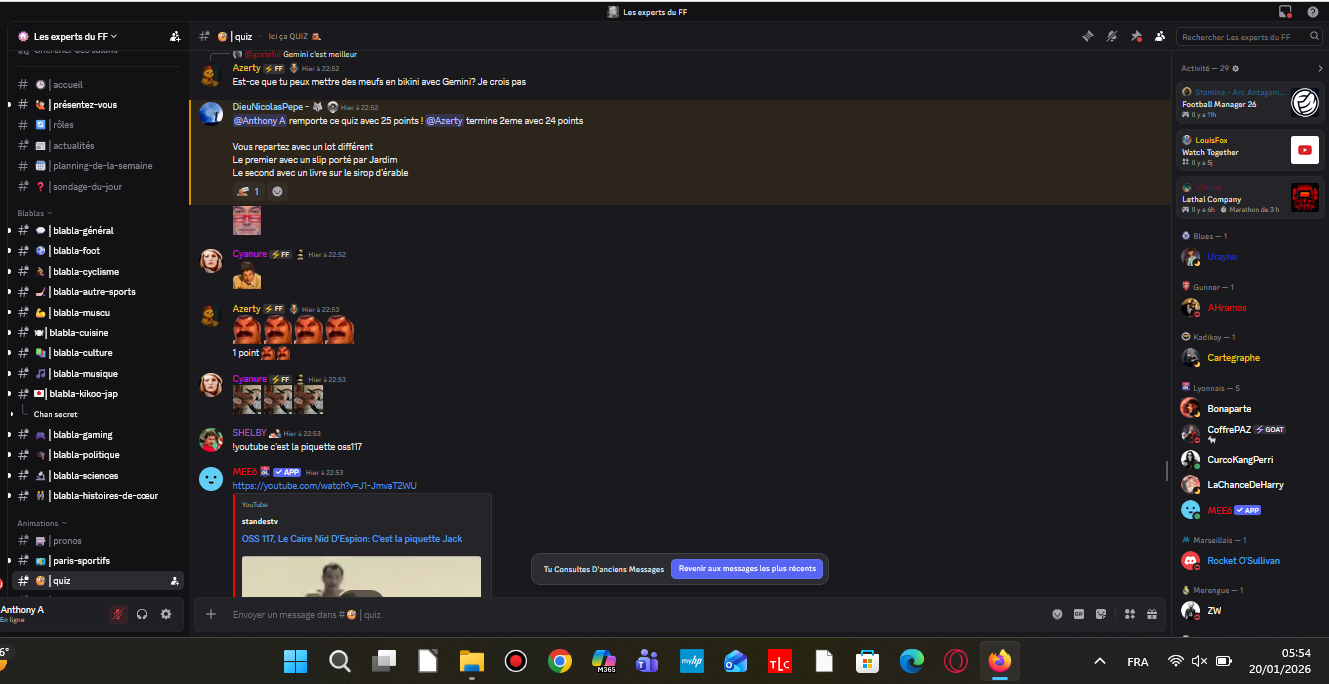Viewport: 1329px width, 684px height.
Task: Open user settings gear beside Anthony A
Action: click(x=166, y=614)
